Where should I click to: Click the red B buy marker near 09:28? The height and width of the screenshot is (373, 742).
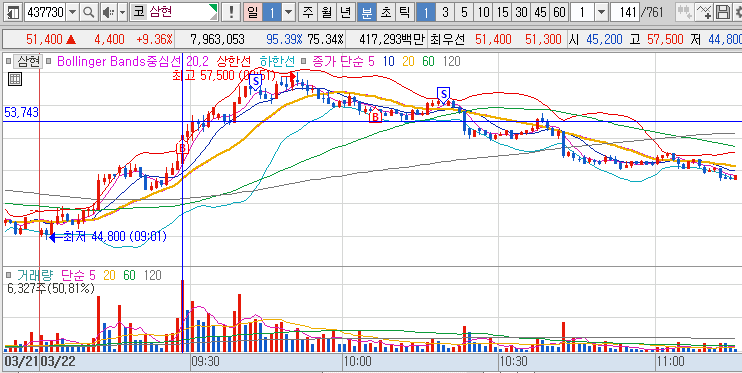coord(182,148)
